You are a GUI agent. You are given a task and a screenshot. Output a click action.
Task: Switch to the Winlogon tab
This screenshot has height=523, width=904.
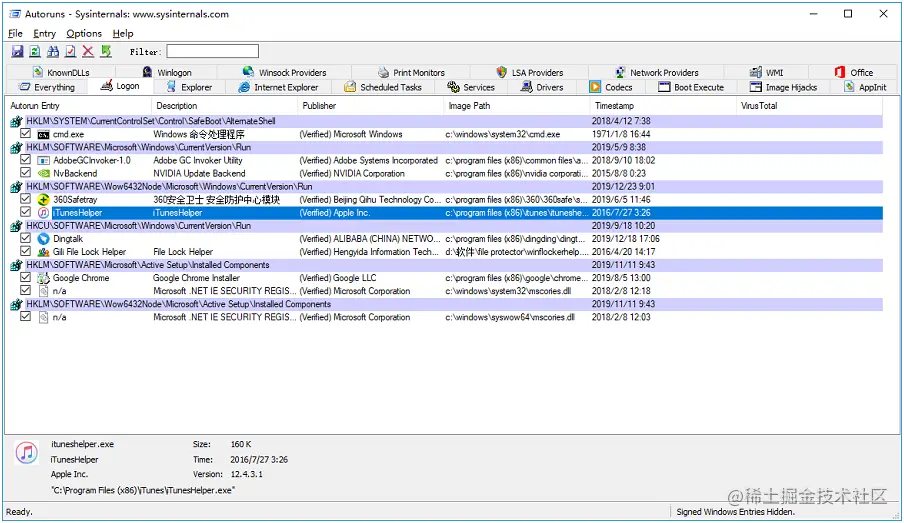click(x=167, y=72)
